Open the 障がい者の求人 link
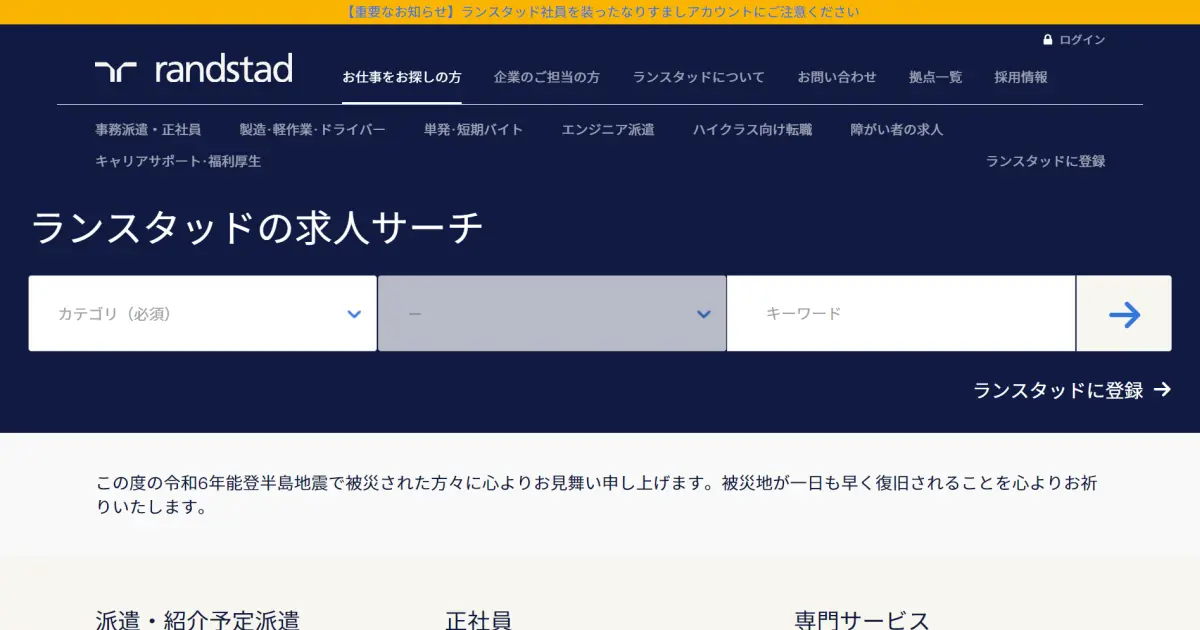1200x630 pixels. tap(896, 130)
